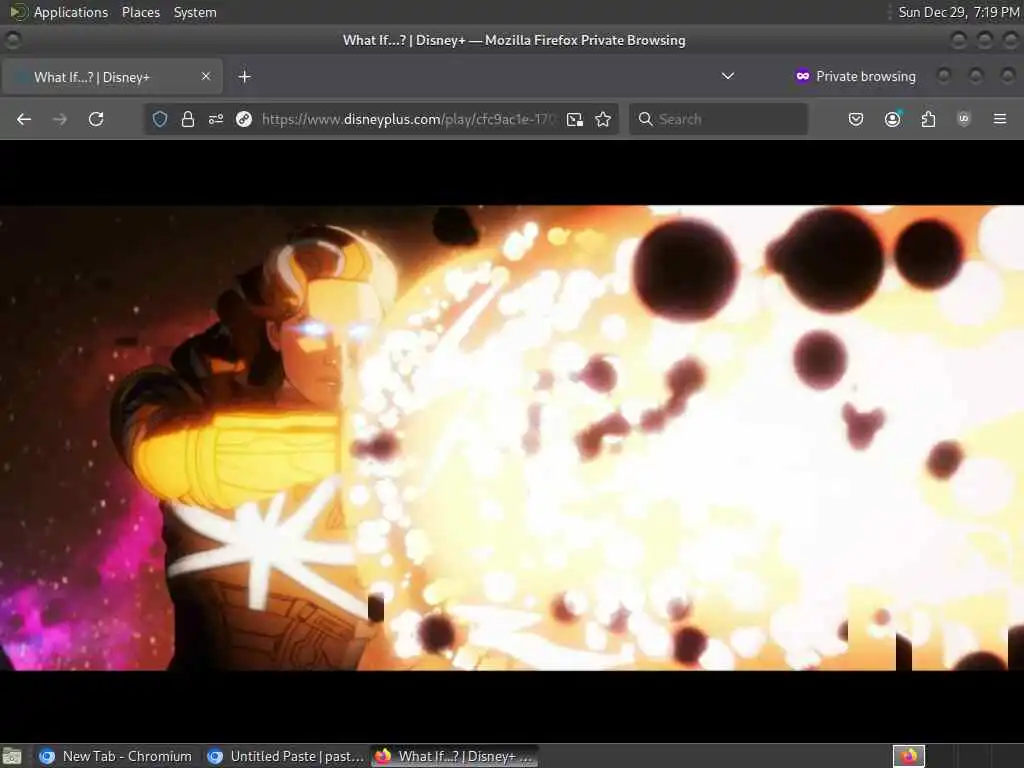This screenshot has height=768, width=1024.
Task: Click the DRM/autoplay permission icon
Action: (244, 119)
